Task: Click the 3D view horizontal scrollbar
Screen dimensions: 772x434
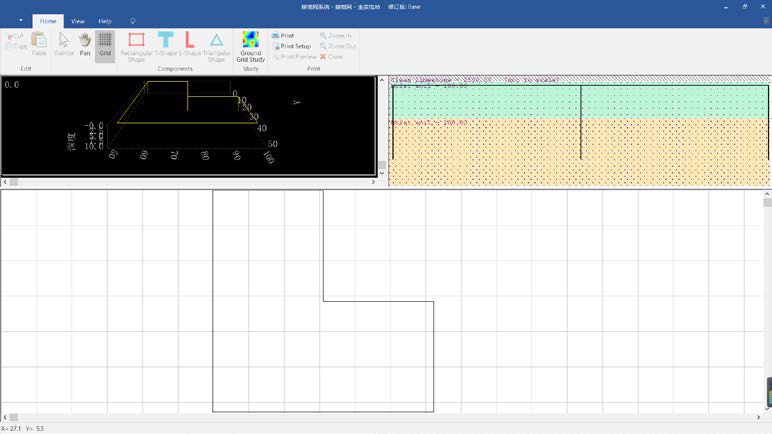Action: point(189,182)
